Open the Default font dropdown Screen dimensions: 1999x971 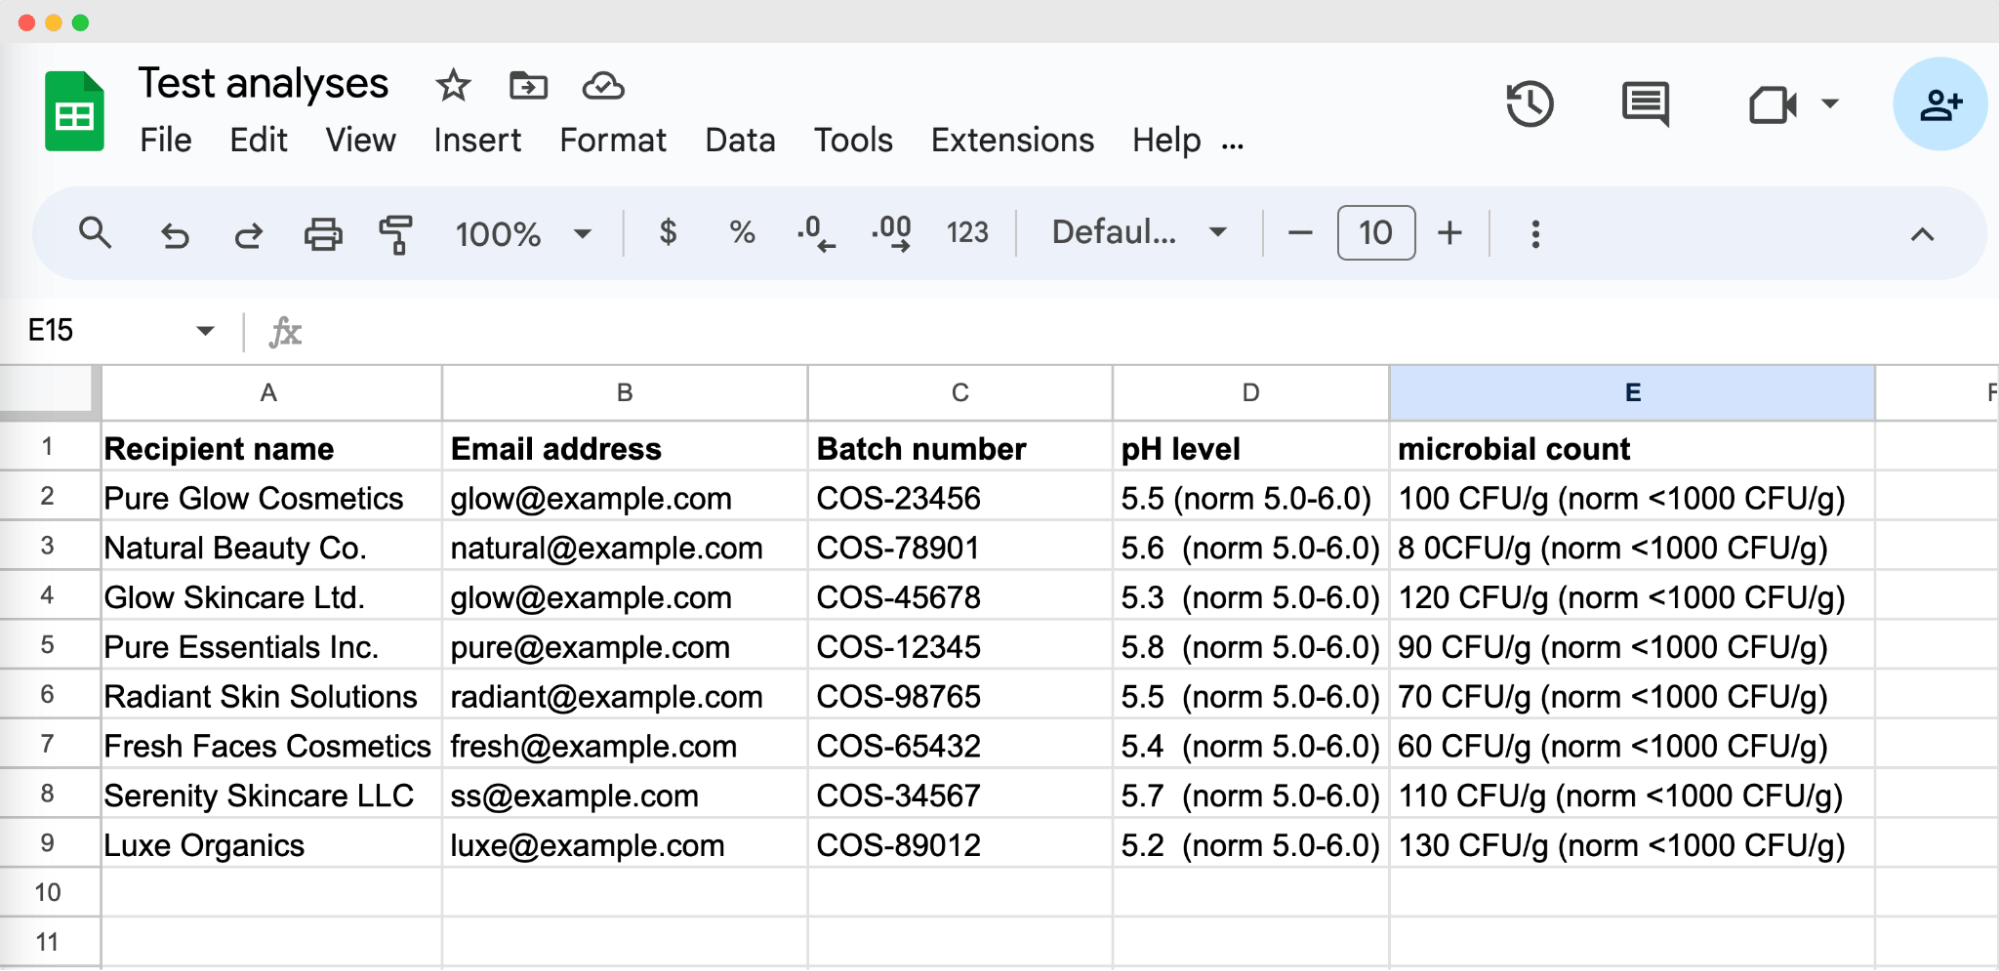coord(1139,233)
